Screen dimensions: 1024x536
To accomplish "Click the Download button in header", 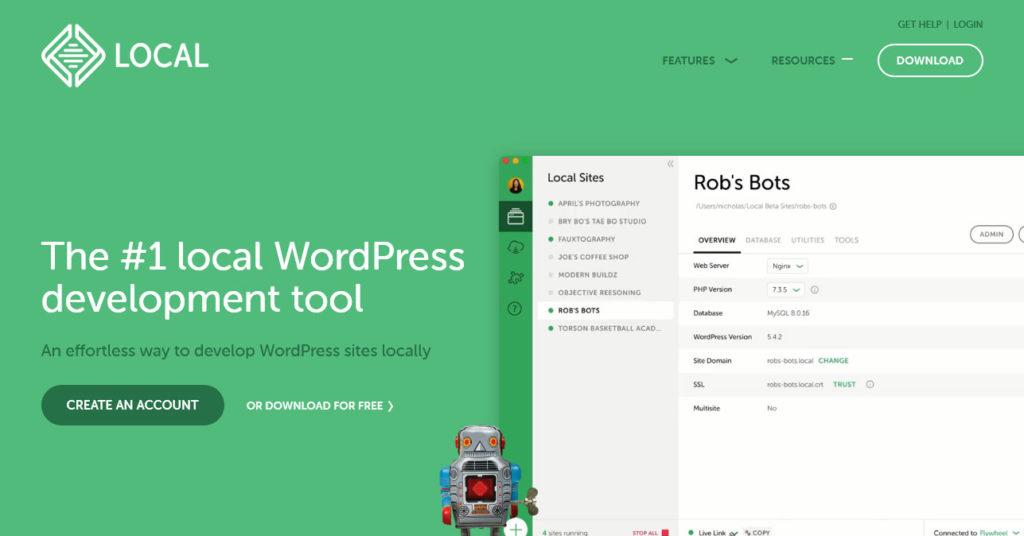I will click(930, 61).
